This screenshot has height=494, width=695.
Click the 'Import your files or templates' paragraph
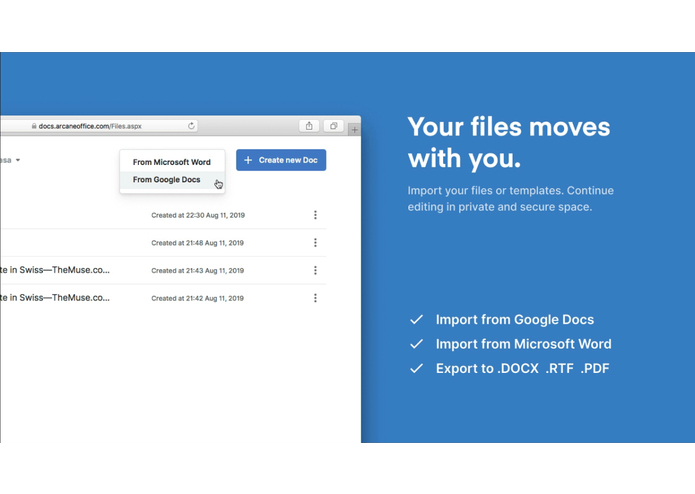pyautogui.click(x=511, y=198)
